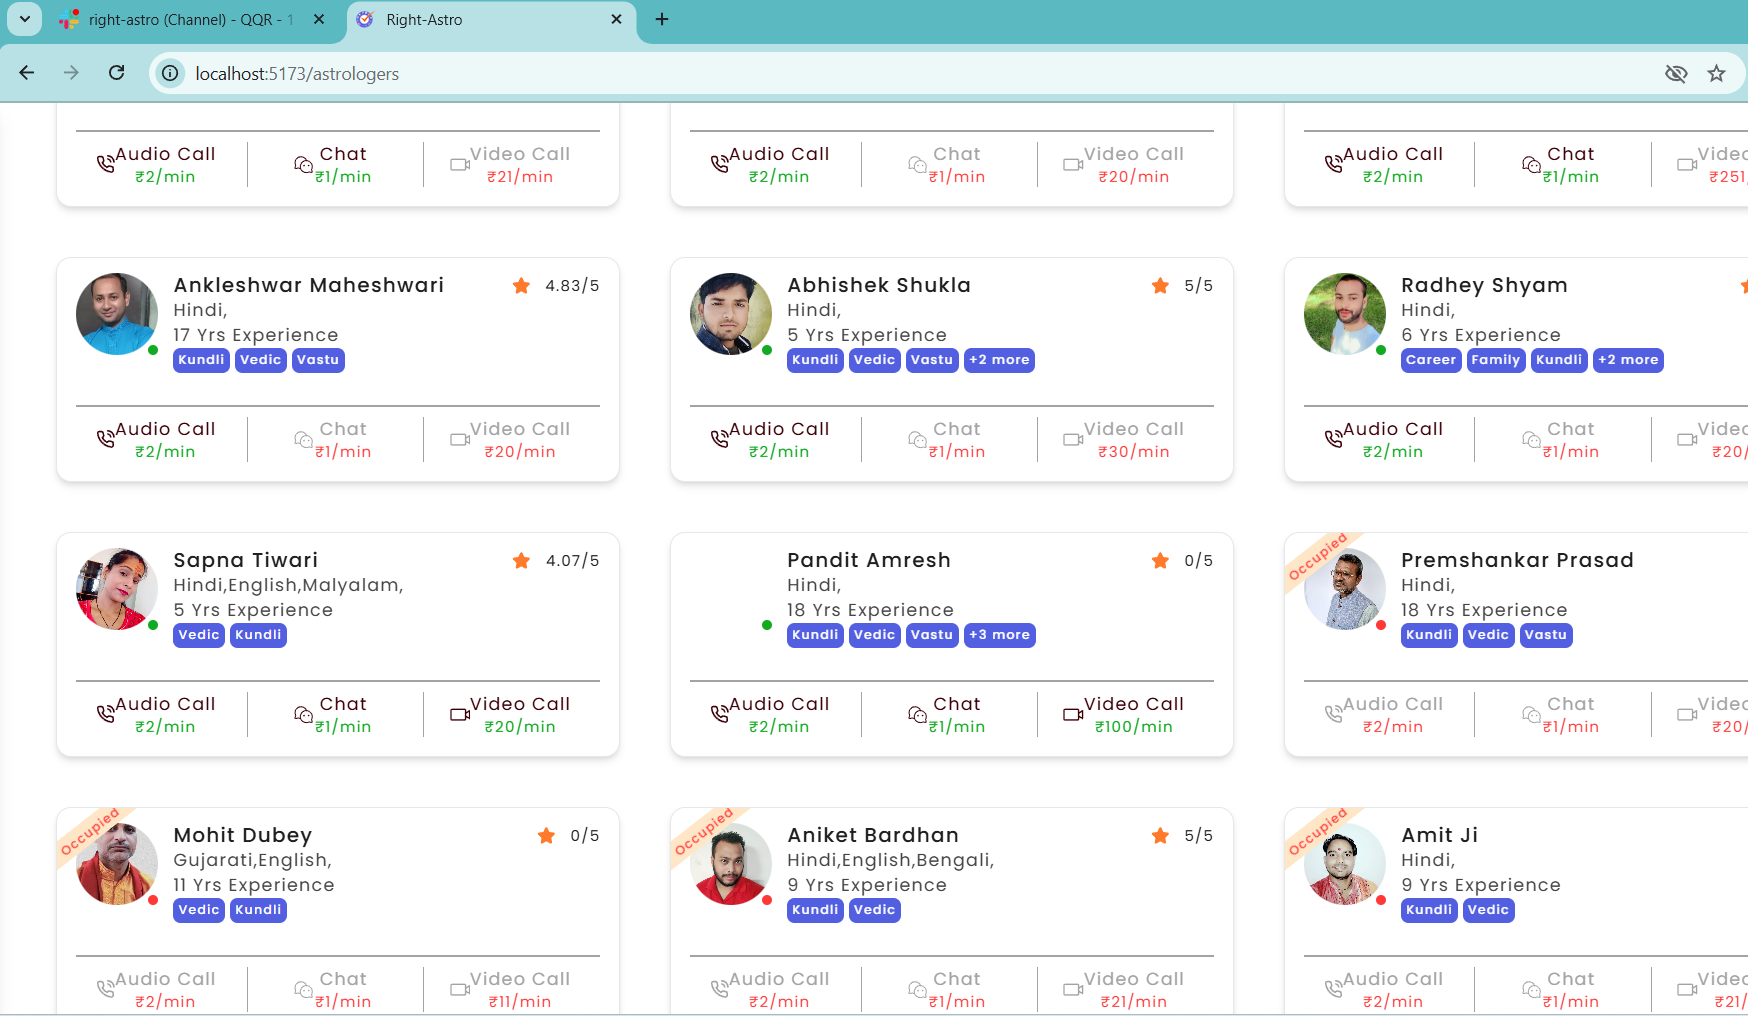Open Chat with Sapna Tiwari
Viewport: 1748px width, 1016px height.
pos(334,714)
